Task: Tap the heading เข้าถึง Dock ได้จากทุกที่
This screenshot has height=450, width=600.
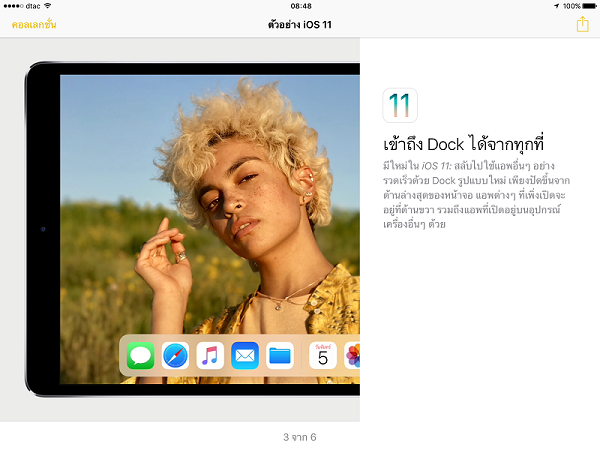Action: 463,144
